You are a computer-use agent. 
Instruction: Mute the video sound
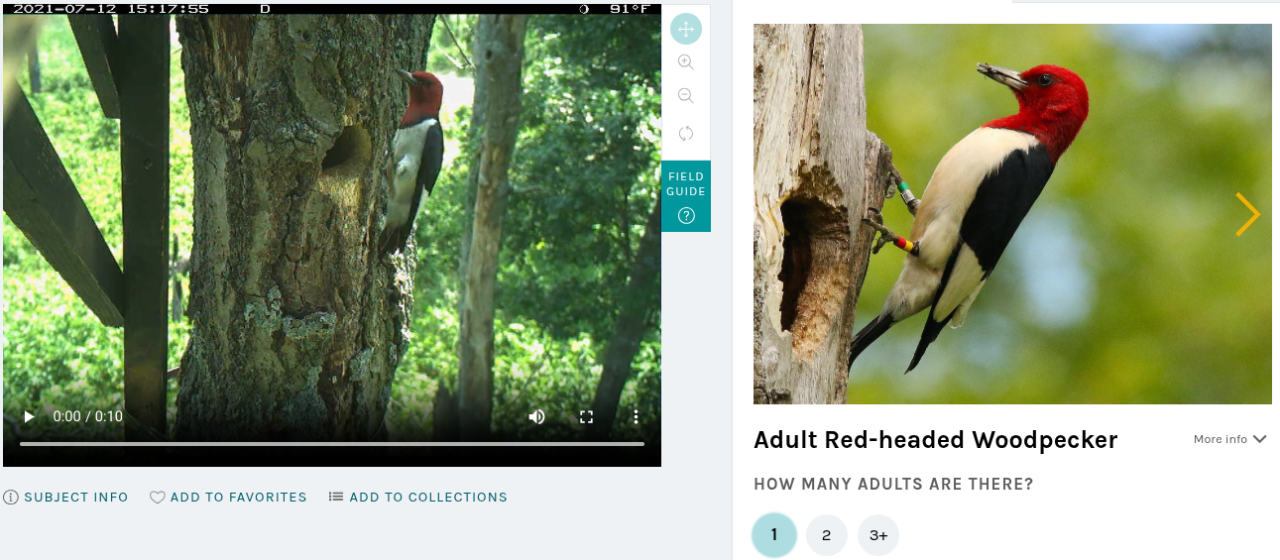(x=537, y=417)
